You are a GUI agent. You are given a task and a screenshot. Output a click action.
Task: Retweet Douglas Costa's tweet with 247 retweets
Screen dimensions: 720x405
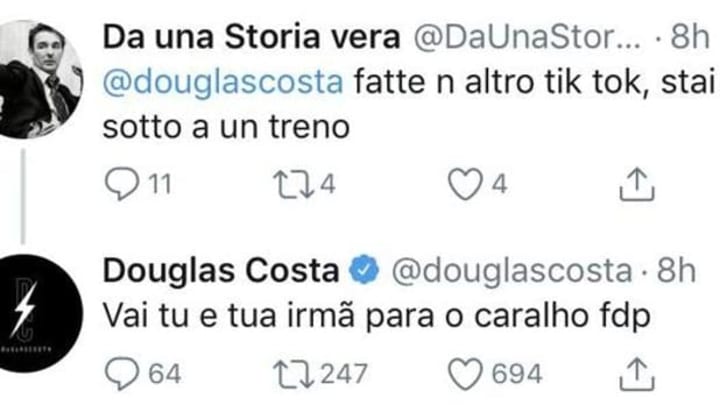294,374
